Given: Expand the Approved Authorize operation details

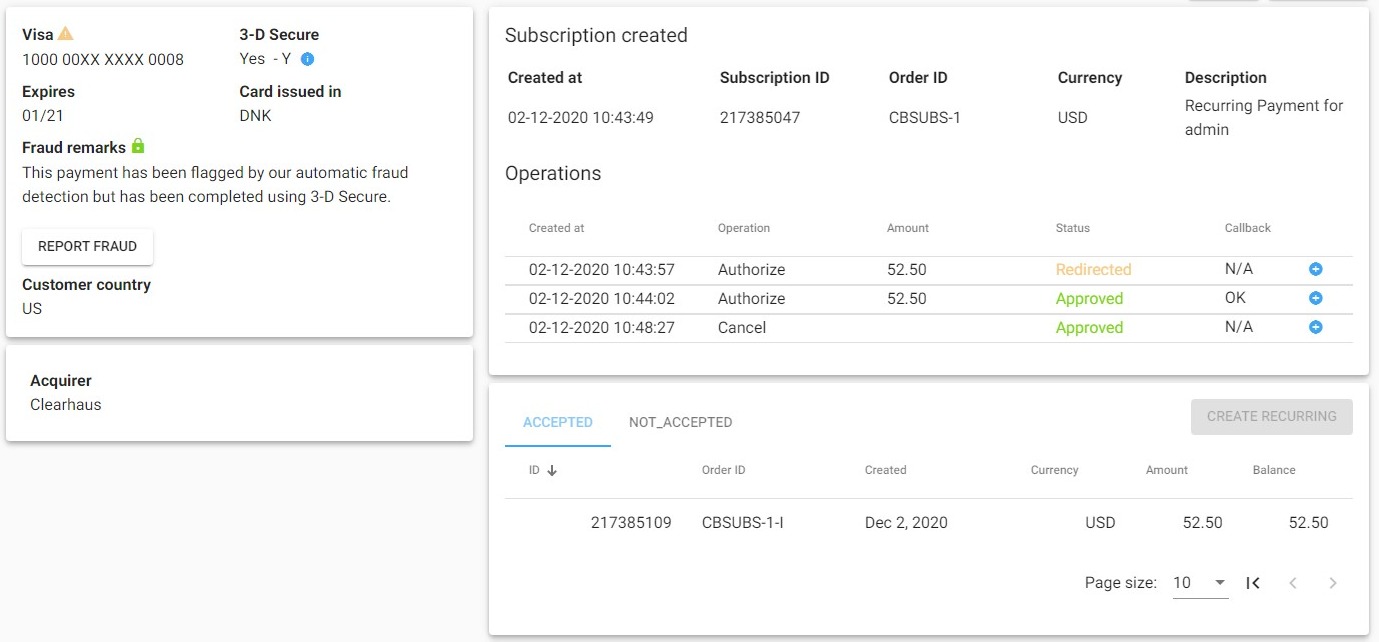Looking at the screenshot, I should point(1315,298).
